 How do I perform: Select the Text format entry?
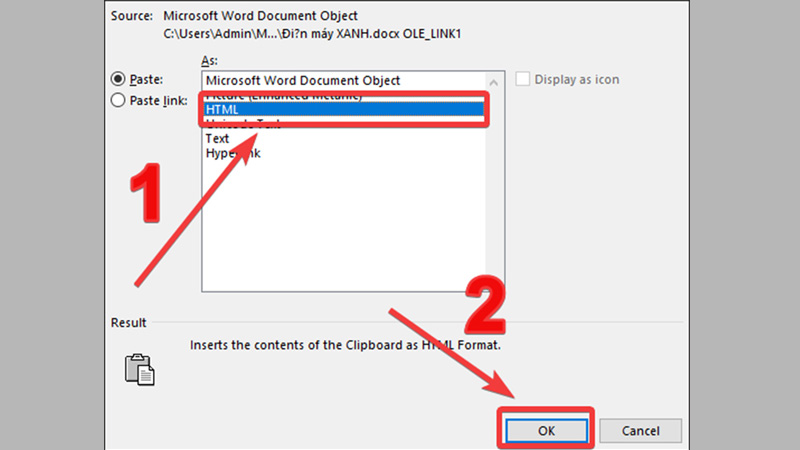[344, 138]
